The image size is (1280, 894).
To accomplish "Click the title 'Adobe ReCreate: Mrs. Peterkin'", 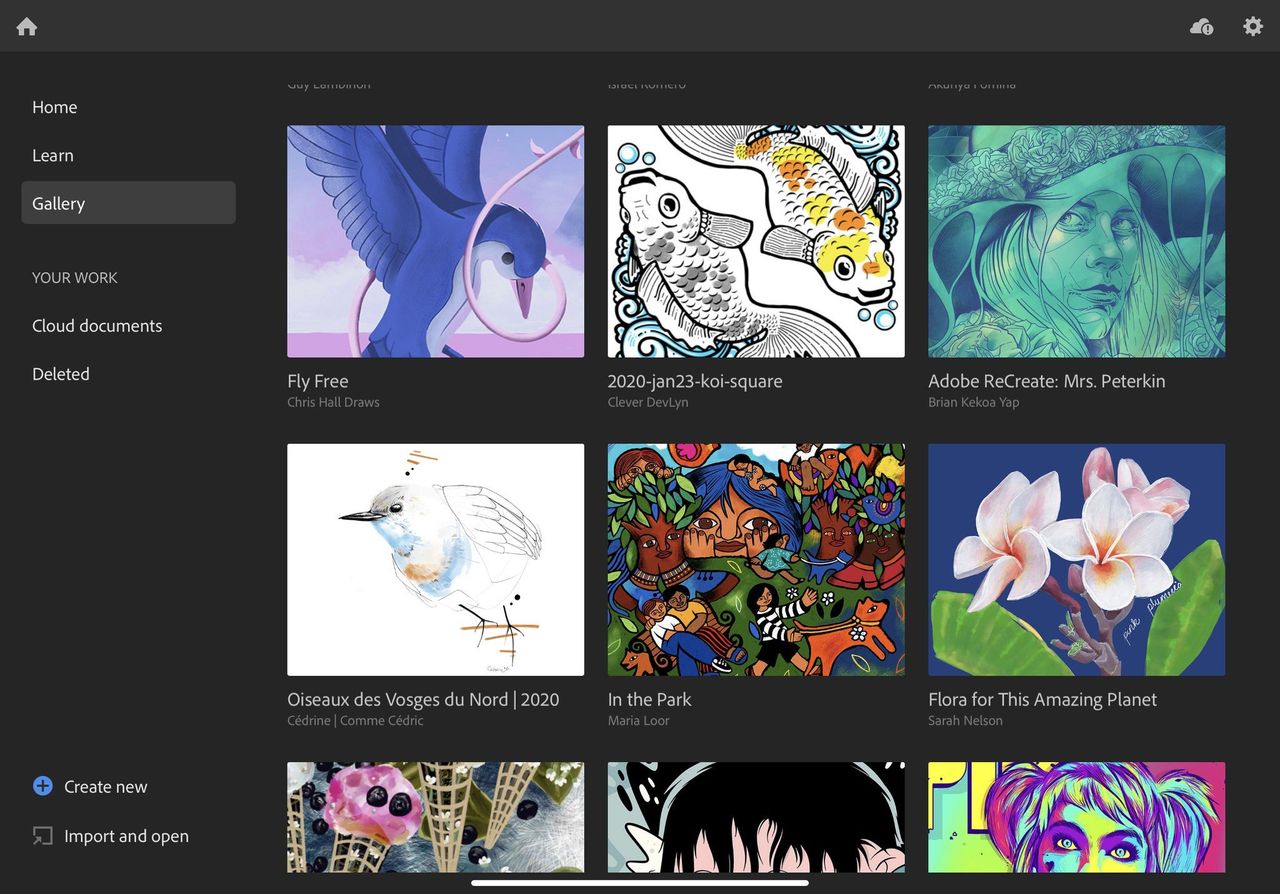I will (1047, 381).
